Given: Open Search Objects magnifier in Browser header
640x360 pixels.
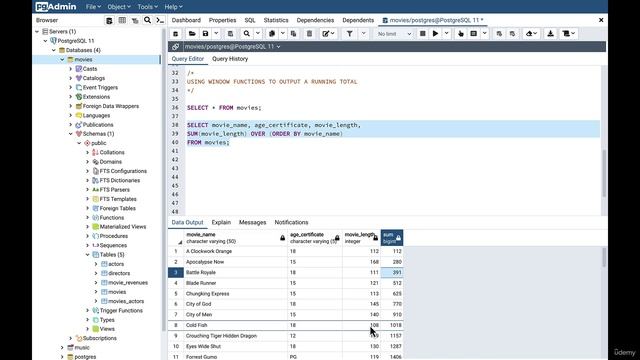Looking at the screenshot, I should pyautogui.click(x=147, y=20).
